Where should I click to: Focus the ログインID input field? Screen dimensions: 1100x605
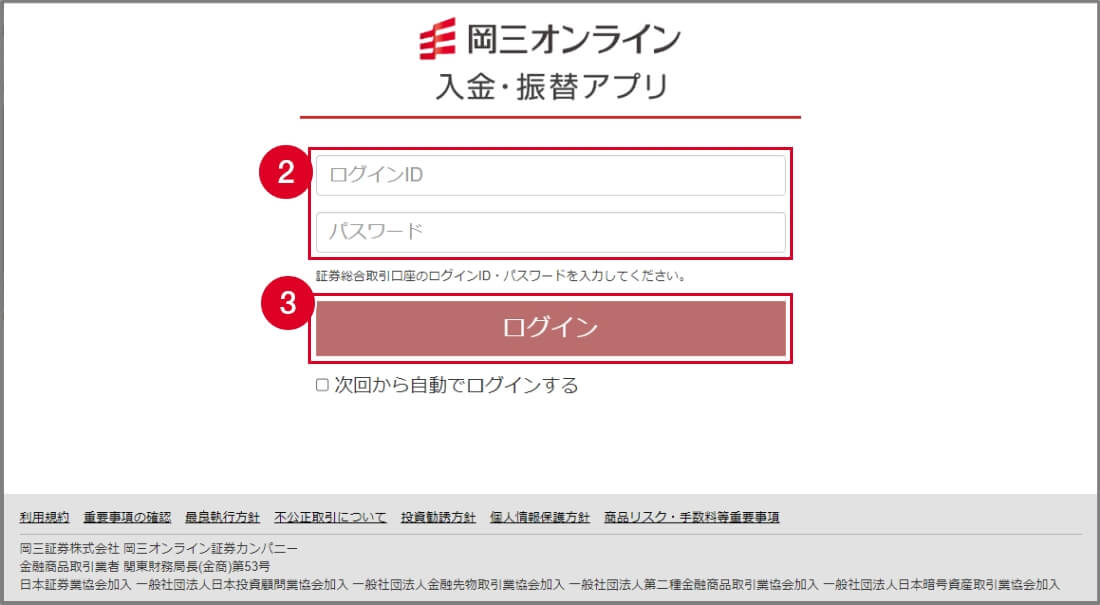(551, 175)
